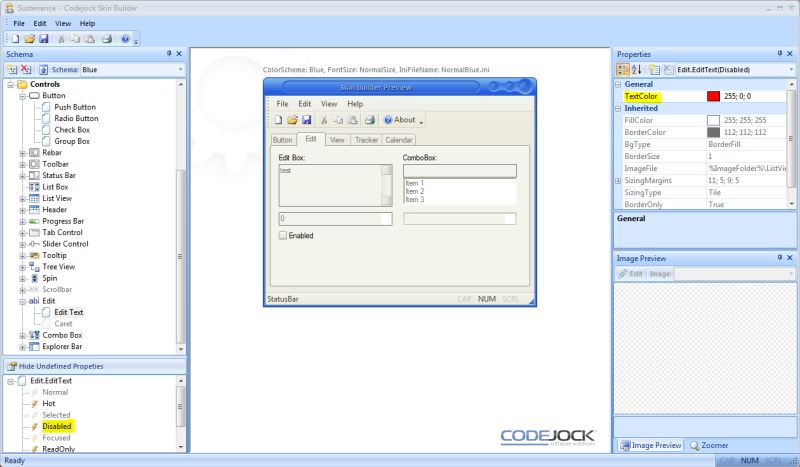Click the New file toolbar icon

coord(15,39)
